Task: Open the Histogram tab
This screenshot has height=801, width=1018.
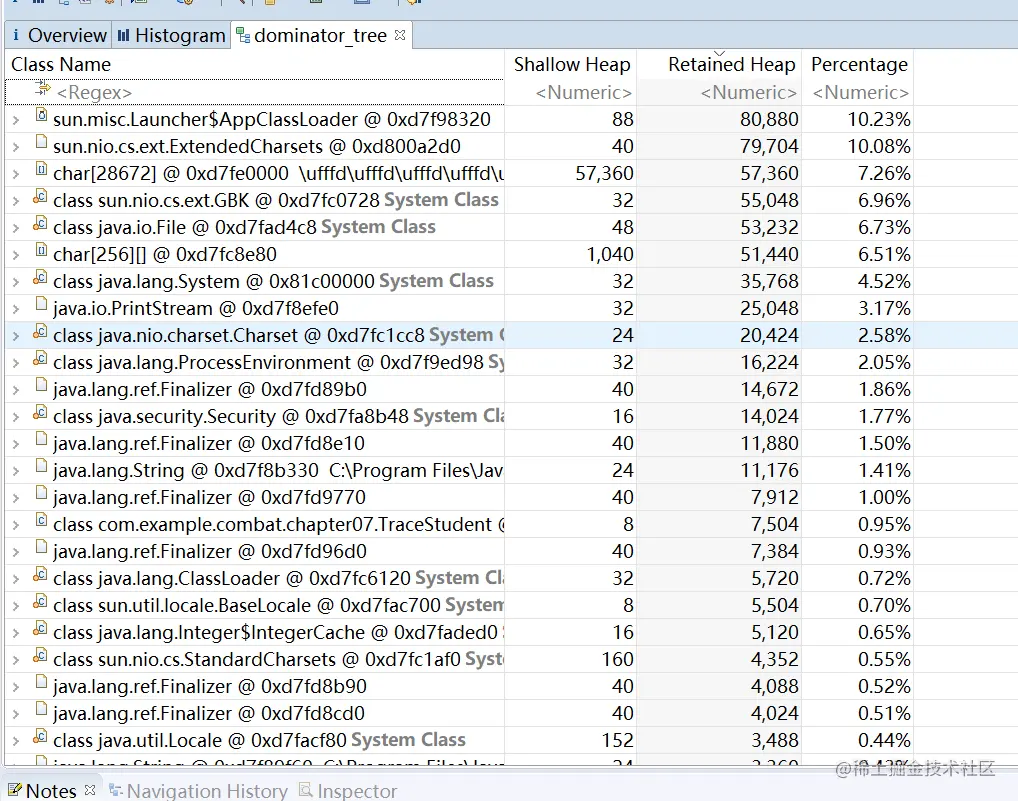Action: click(171, 35)
